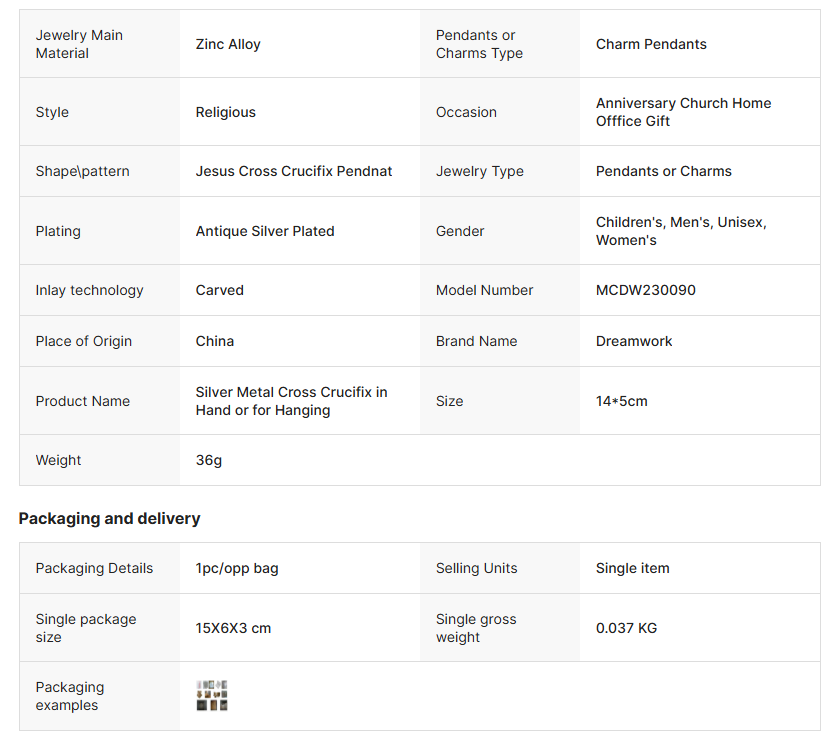The image size is (836, 744).
Task: Click the "Zinc Alloy" material value
Action: pos(228,44)
